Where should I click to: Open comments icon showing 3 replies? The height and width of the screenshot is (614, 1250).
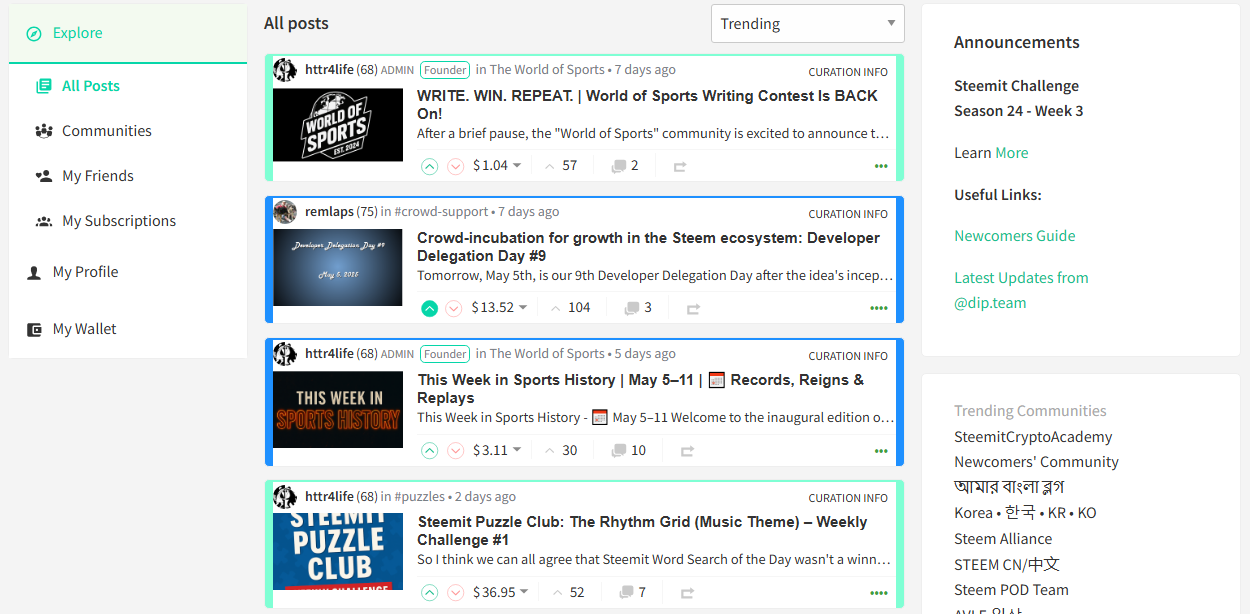click(x=638, y=308)
